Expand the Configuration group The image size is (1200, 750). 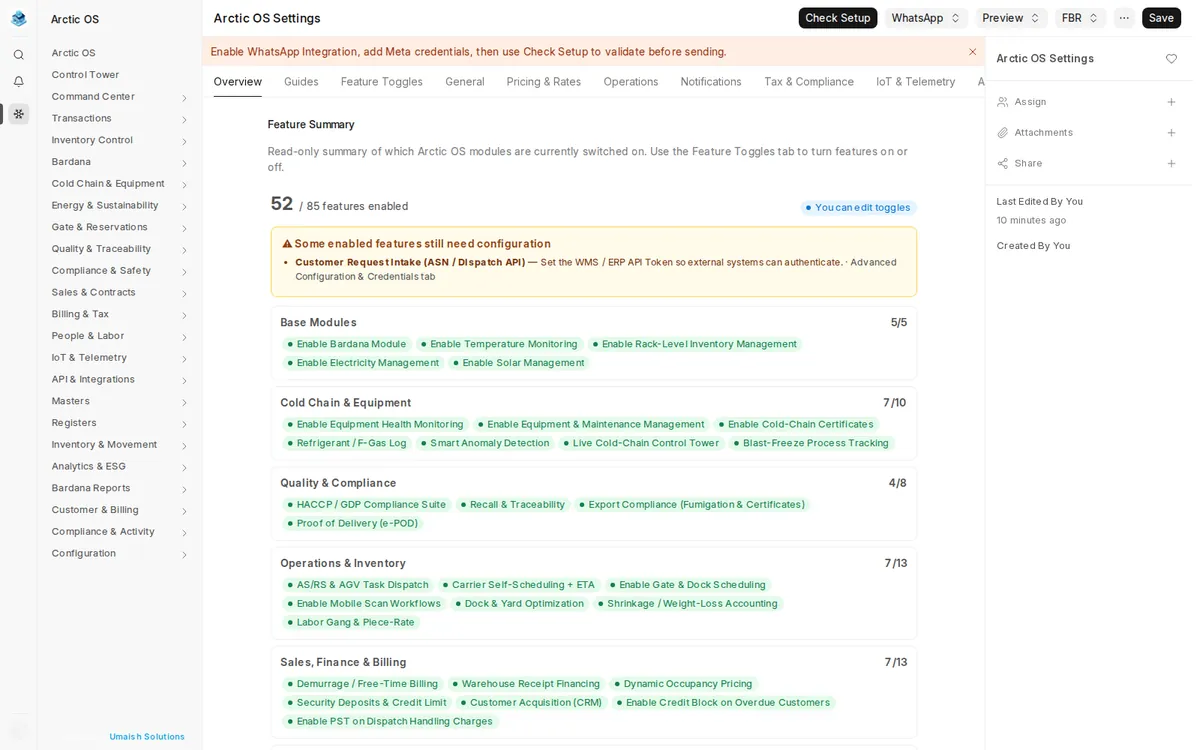[x=184, y=555]
